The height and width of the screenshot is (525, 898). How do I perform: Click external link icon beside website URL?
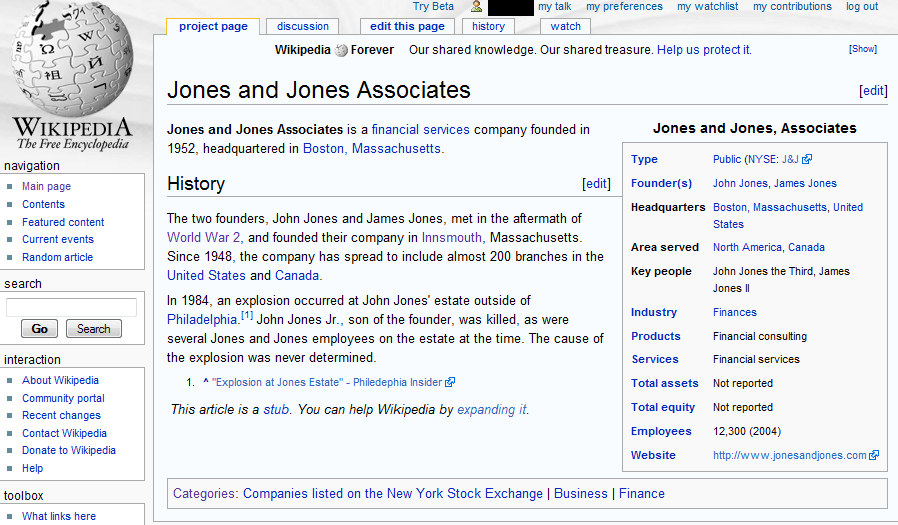pos(875,456)
